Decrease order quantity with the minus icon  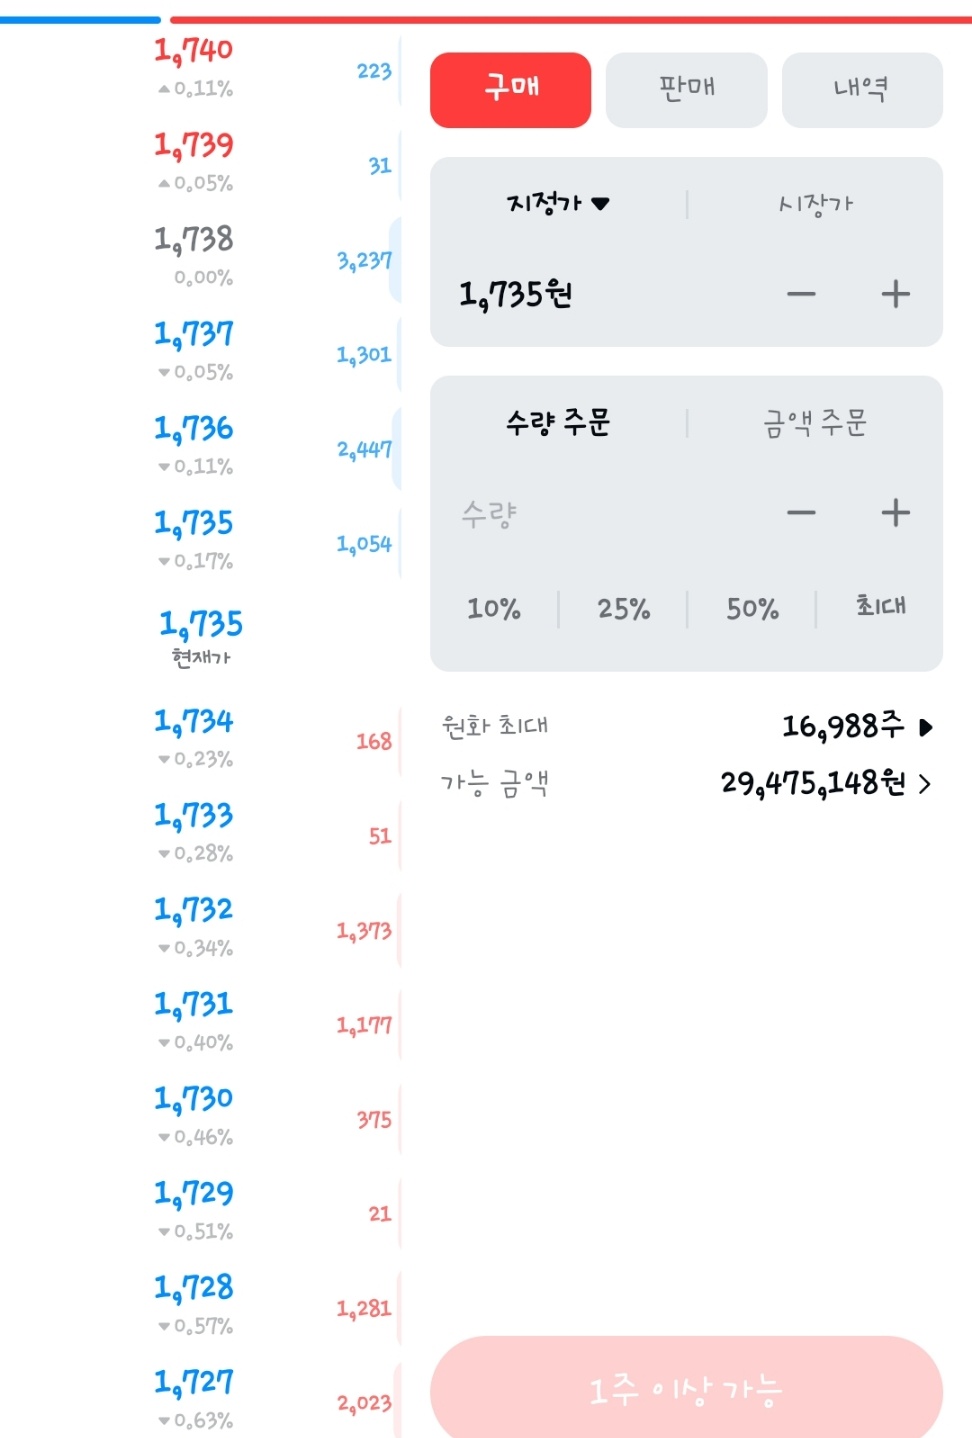(801, 513)
